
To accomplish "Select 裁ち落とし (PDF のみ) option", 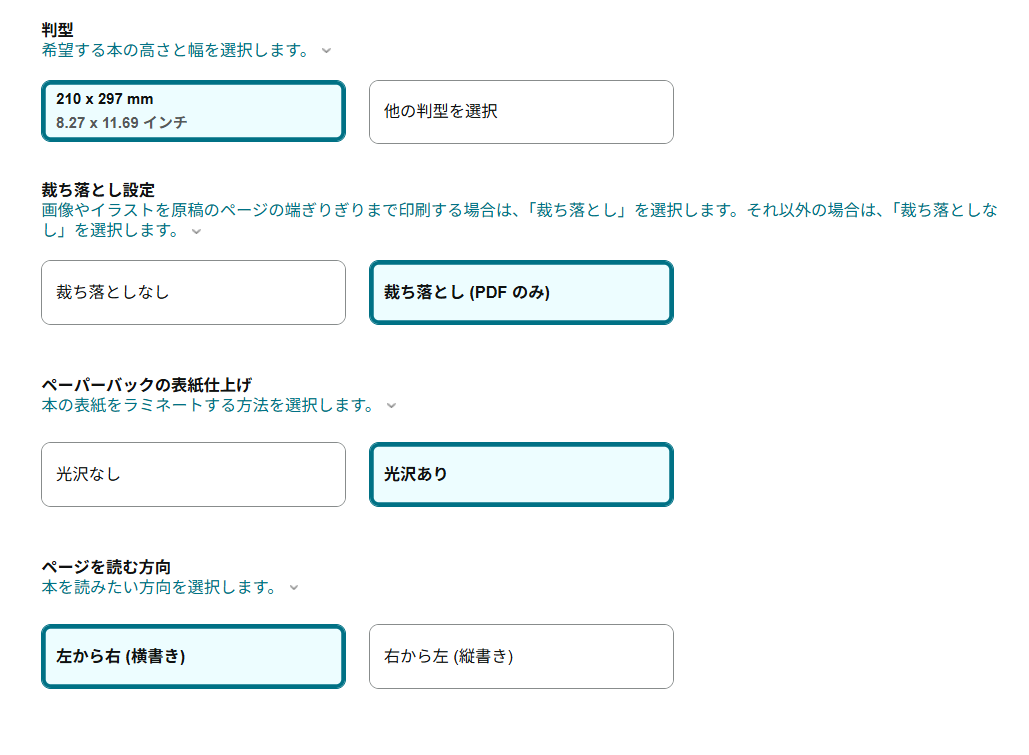I will pos(521,293).
